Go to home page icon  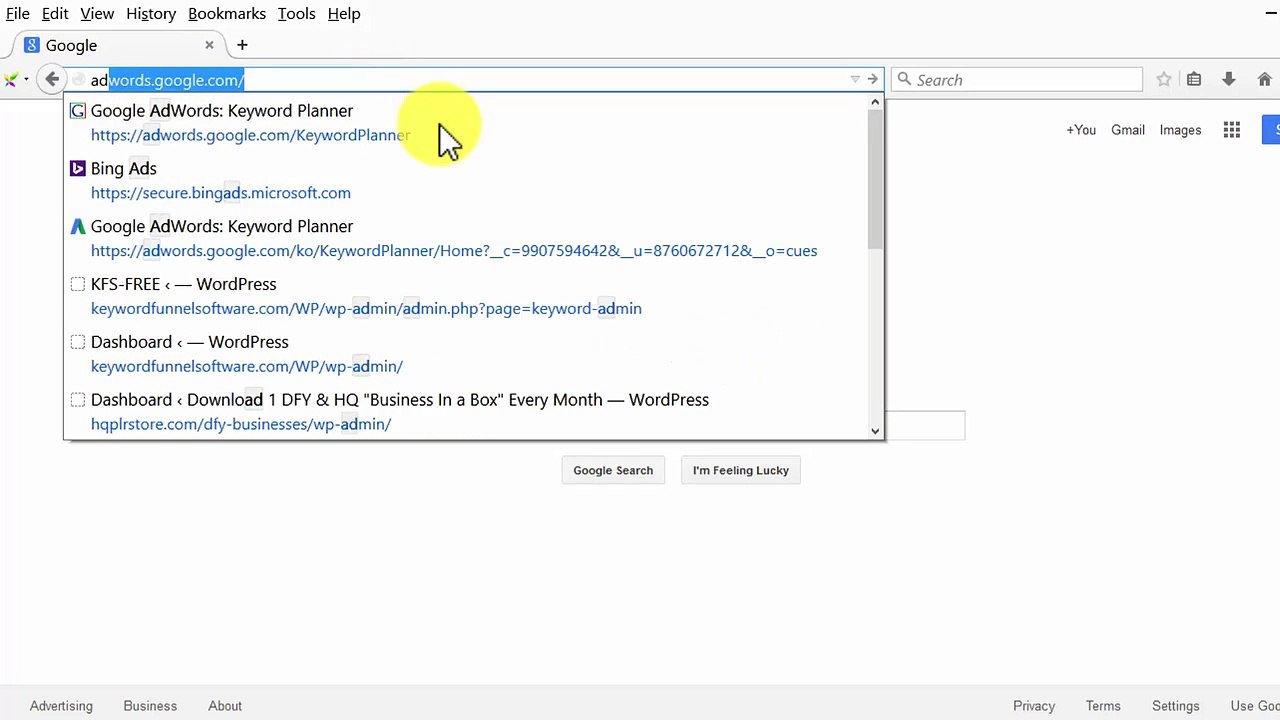tap(1263, 80)
